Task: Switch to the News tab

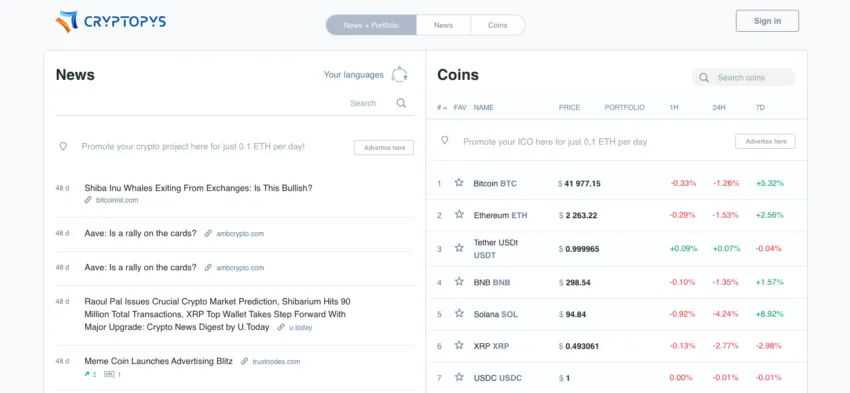Action: click(x=443, y=25)
